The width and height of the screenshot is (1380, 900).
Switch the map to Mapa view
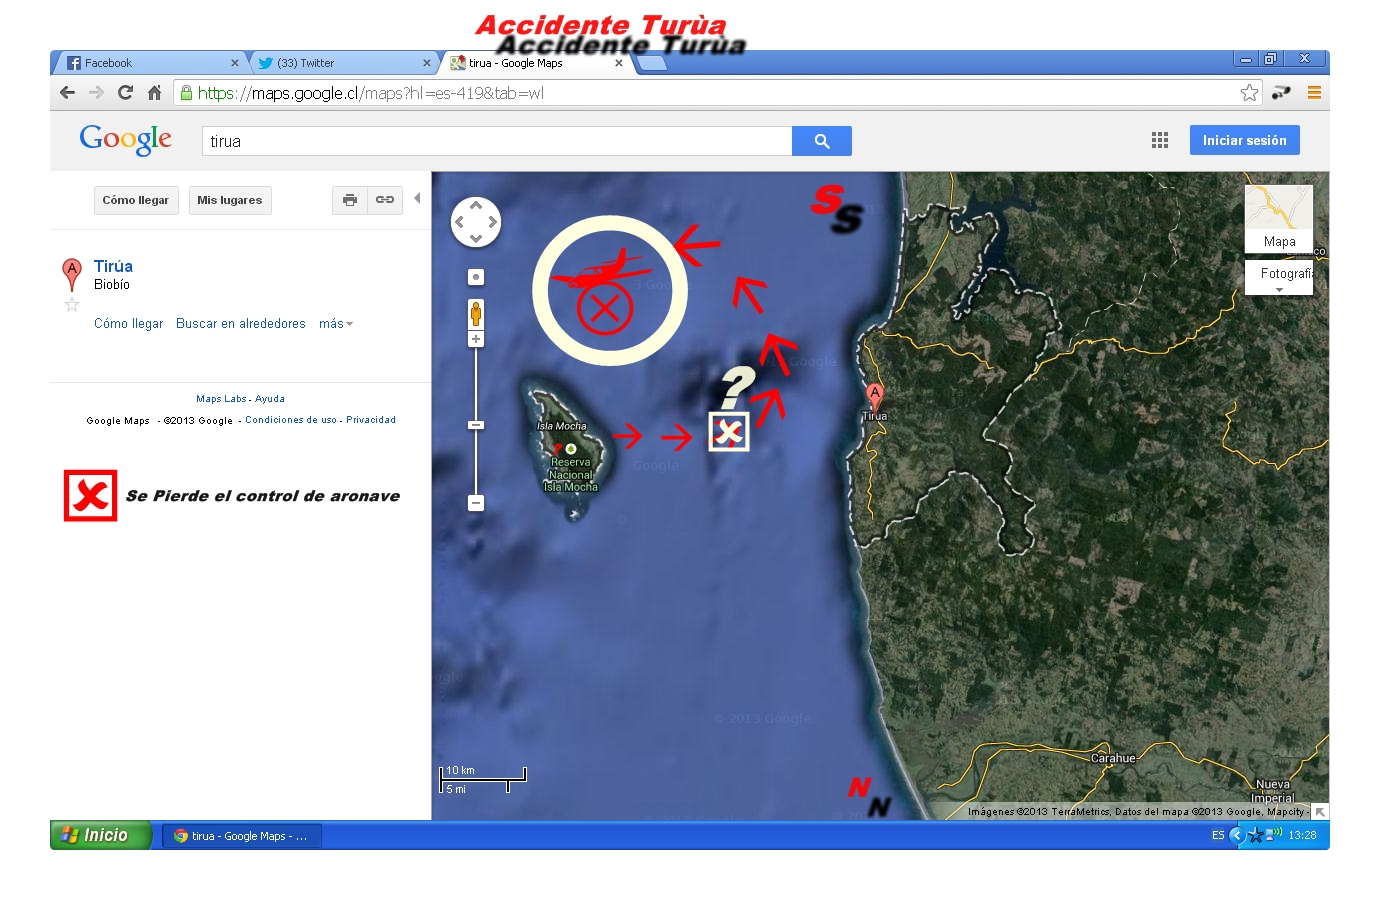click(x=1279, y=218)
